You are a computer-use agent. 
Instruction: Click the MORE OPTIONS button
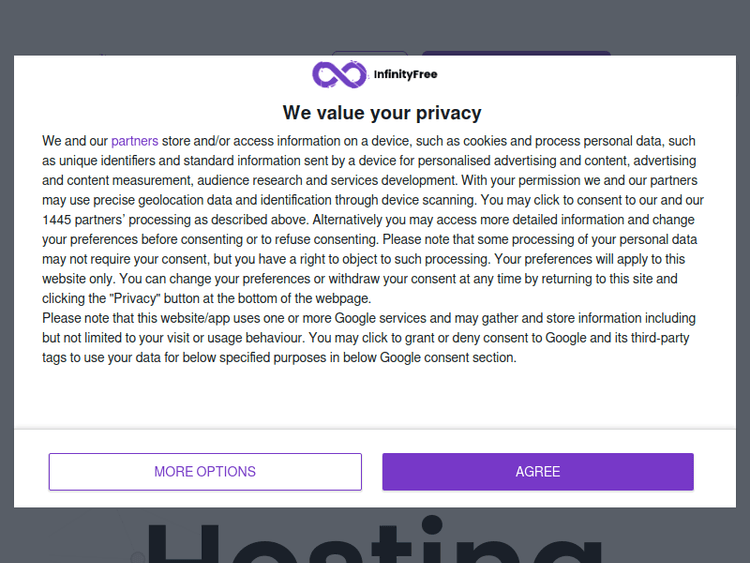[205, 472]
